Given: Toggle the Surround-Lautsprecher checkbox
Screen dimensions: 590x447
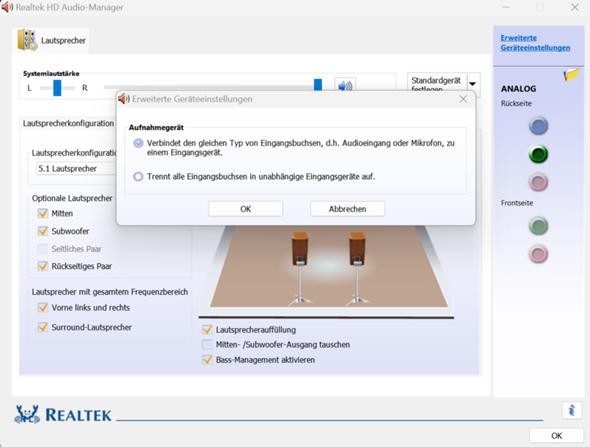Looking at the screenshot, I should [43, 327].
